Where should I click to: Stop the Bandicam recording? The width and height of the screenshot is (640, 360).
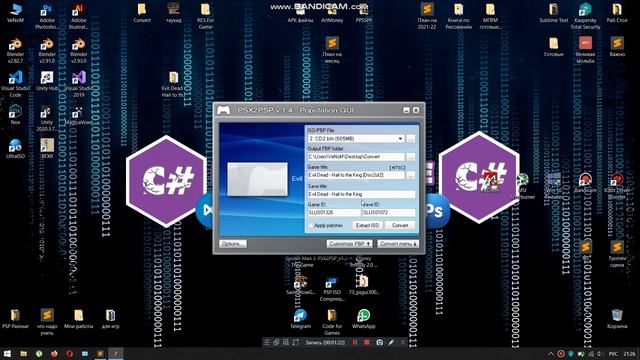pos(367,342)
